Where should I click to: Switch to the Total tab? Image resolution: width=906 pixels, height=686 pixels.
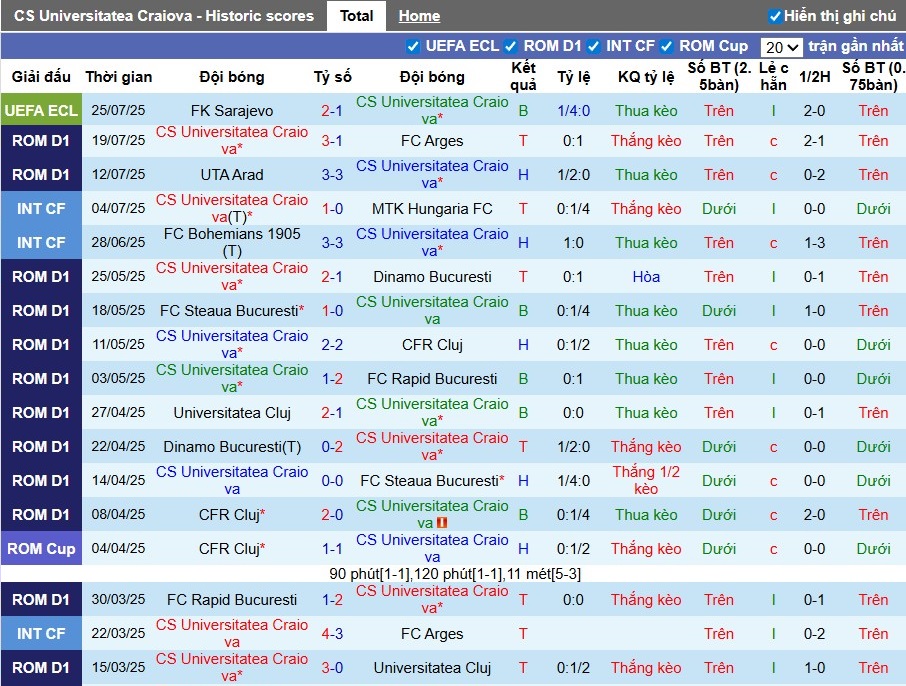coord(357,16)
